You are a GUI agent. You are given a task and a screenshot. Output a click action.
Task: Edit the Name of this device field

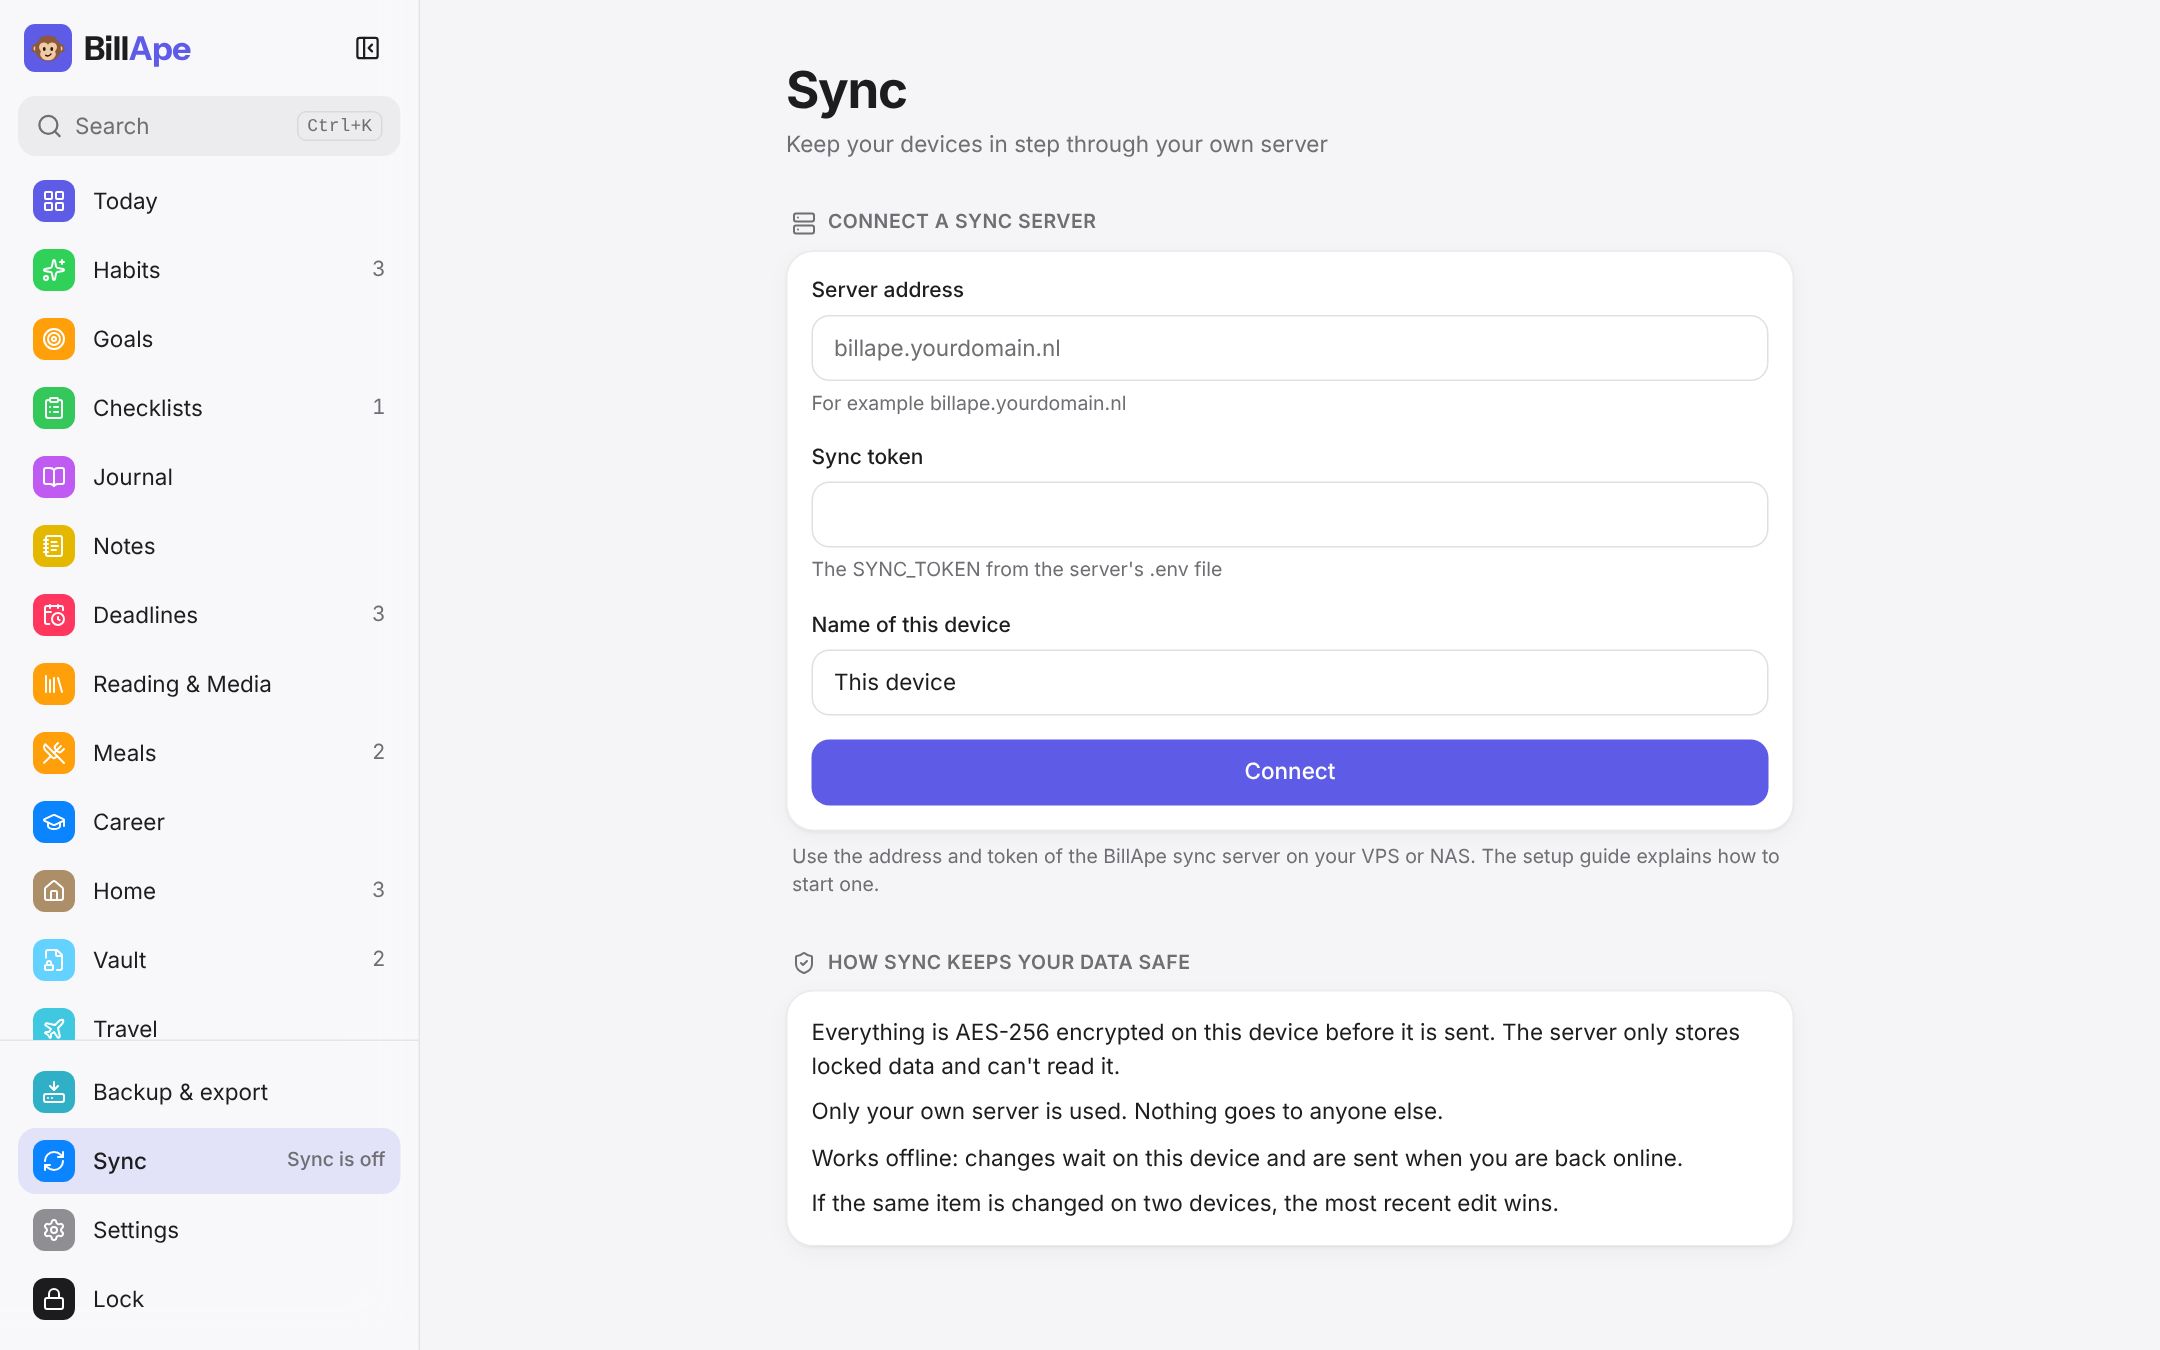point(1289,683)
